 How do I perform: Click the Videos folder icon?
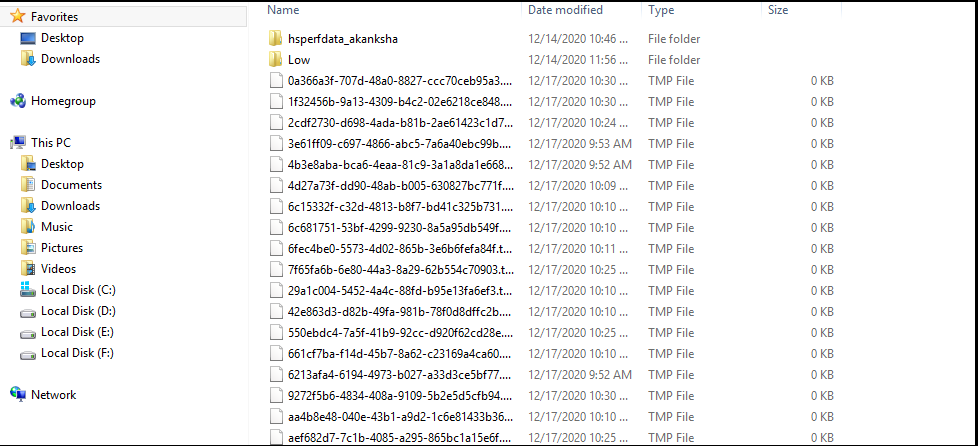(28, 269)
